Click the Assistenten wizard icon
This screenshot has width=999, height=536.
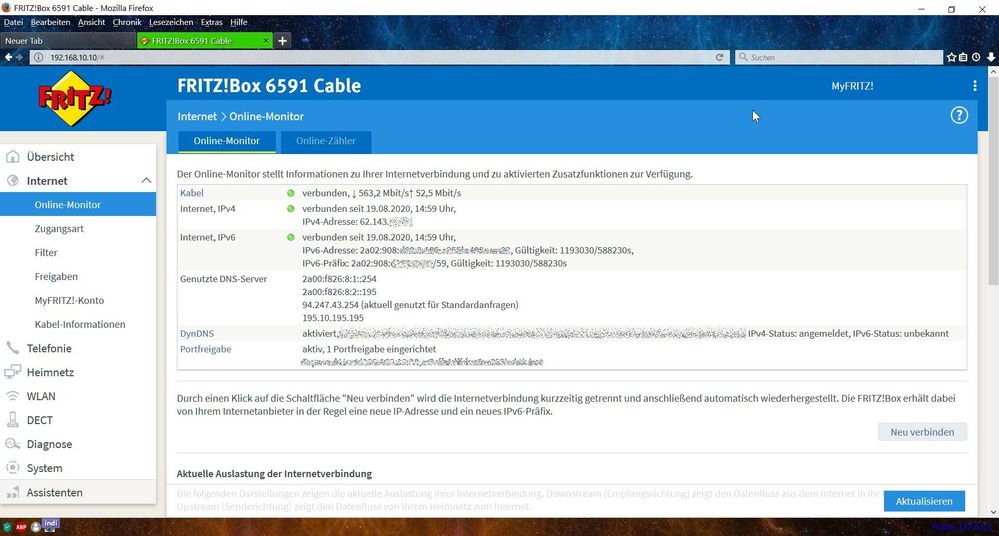[13, 492]
